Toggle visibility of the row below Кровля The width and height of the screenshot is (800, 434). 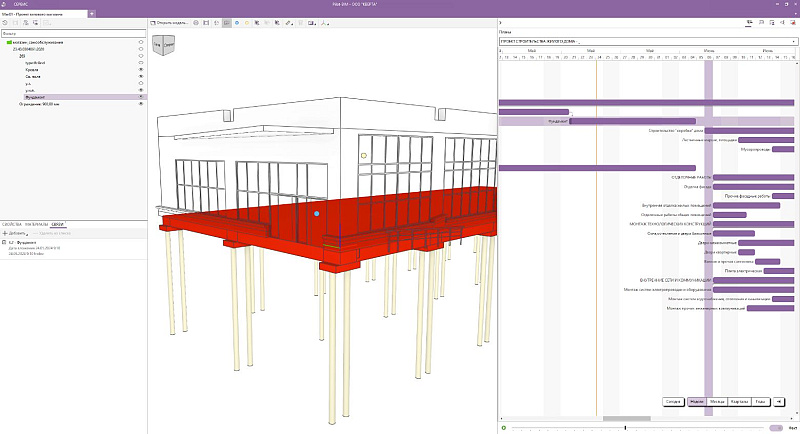pyautogui.click(x=141, y=76)
